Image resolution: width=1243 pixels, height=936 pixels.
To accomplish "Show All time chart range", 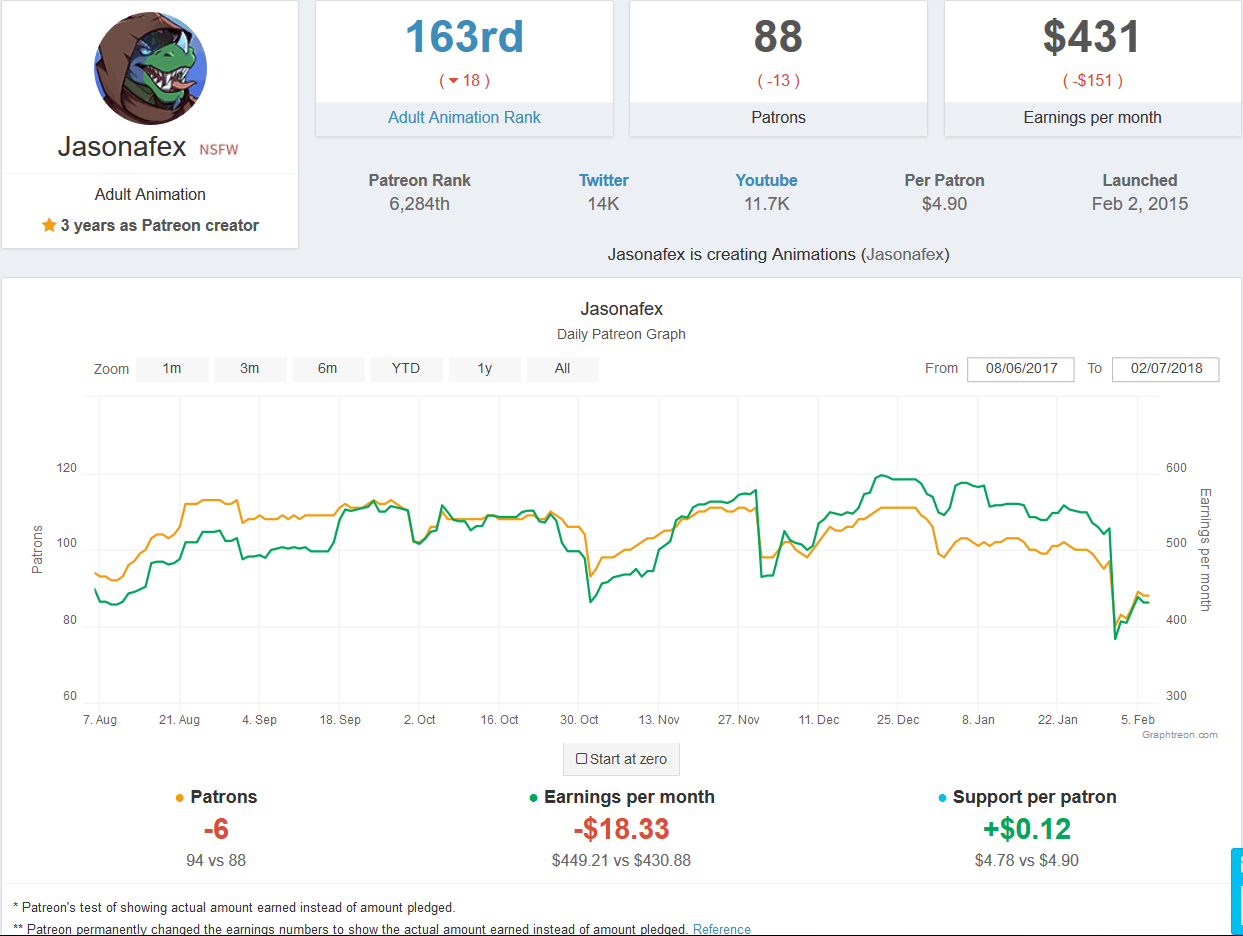I will point(563,369).
